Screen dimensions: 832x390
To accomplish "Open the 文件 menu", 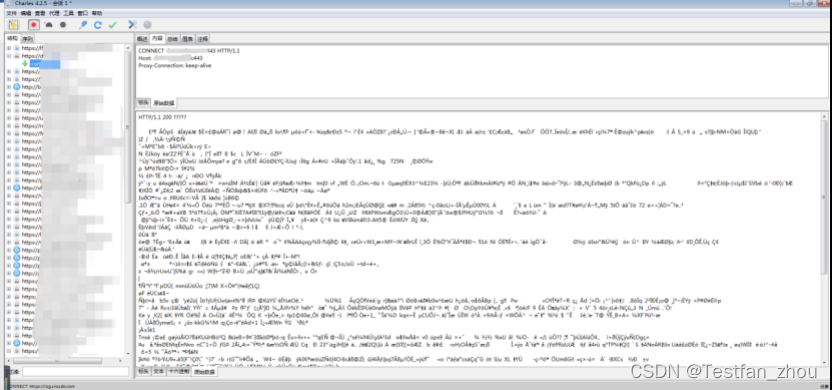I will (11, 13).
